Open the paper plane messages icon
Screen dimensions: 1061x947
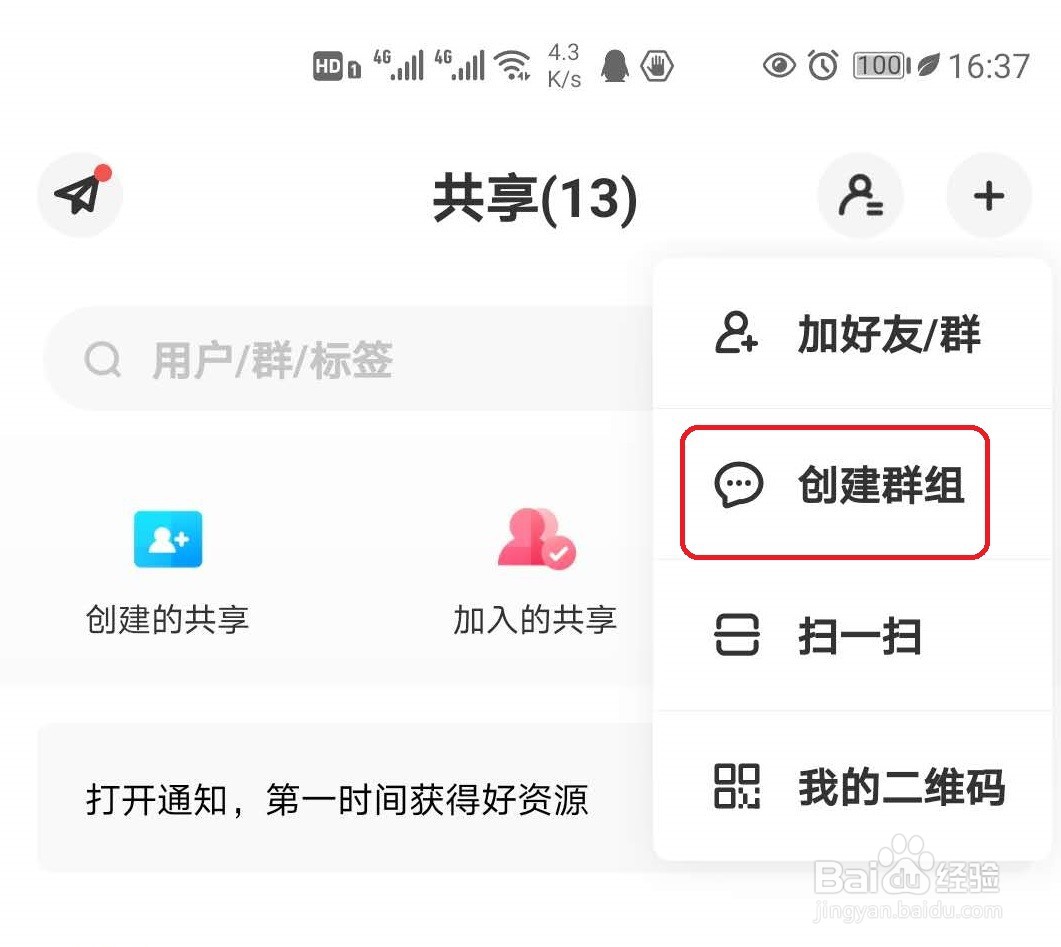coord(80,195)
